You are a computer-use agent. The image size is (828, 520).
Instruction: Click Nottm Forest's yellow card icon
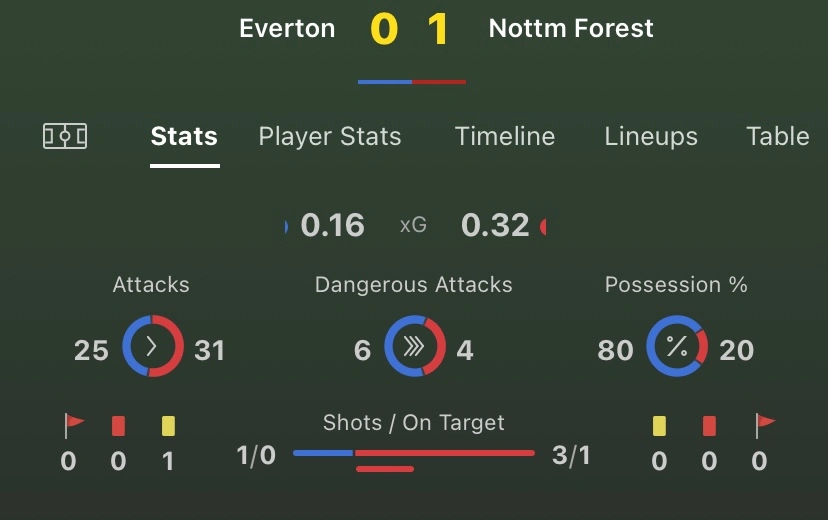tap(659, 426)
